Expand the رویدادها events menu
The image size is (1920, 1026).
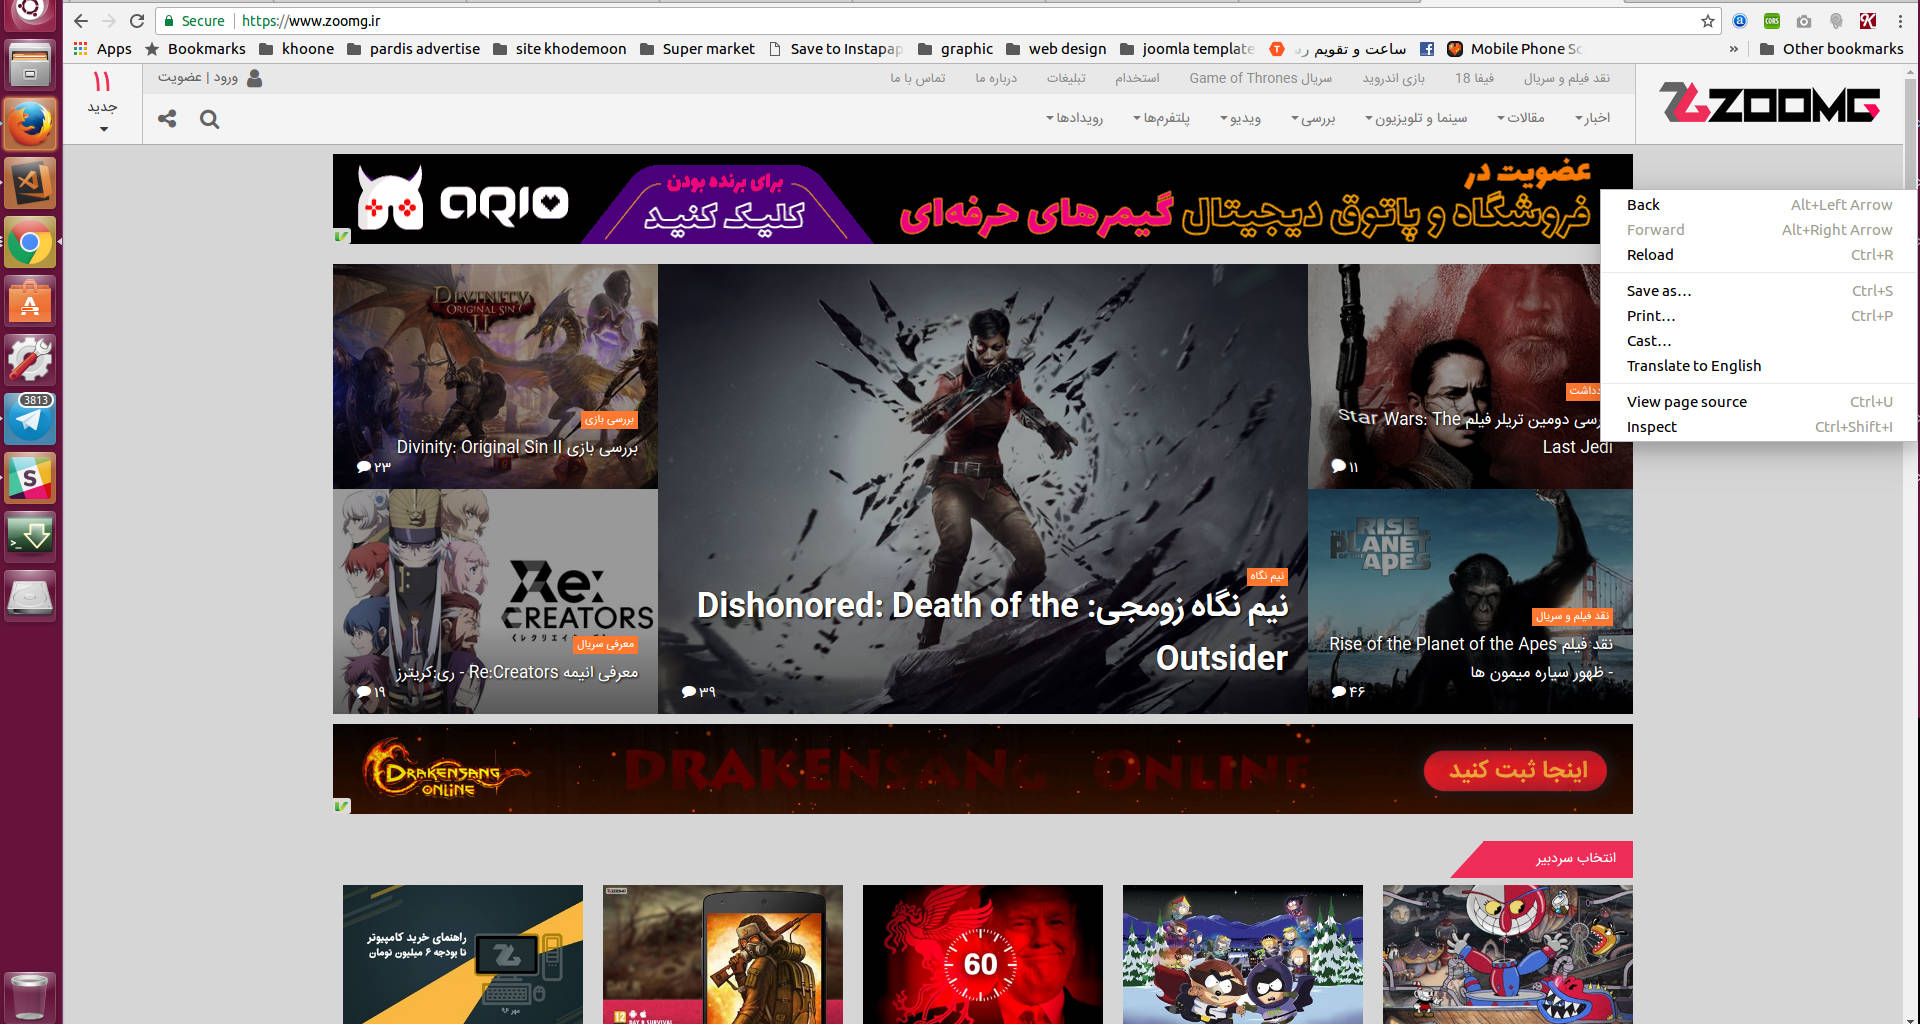[1074, 118]
